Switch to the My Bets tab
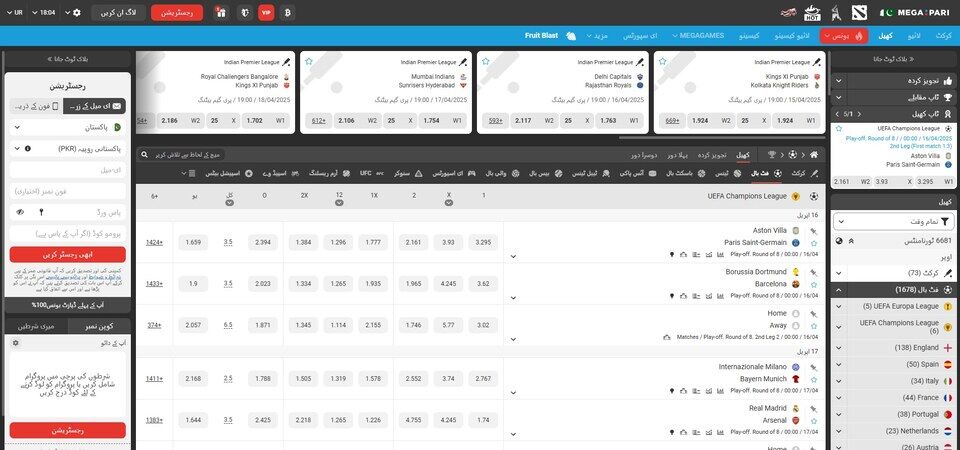 click(36, 326)
